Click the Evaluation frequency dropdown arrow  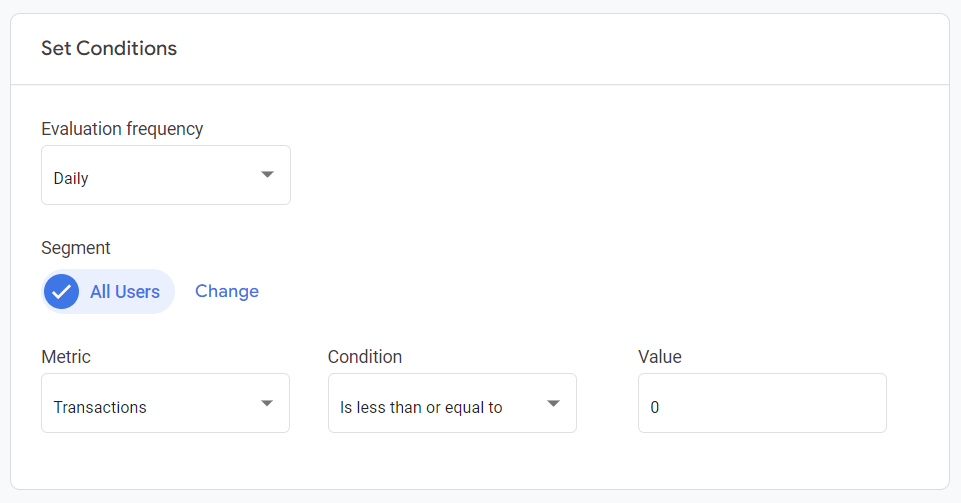(x=267, y=175)
